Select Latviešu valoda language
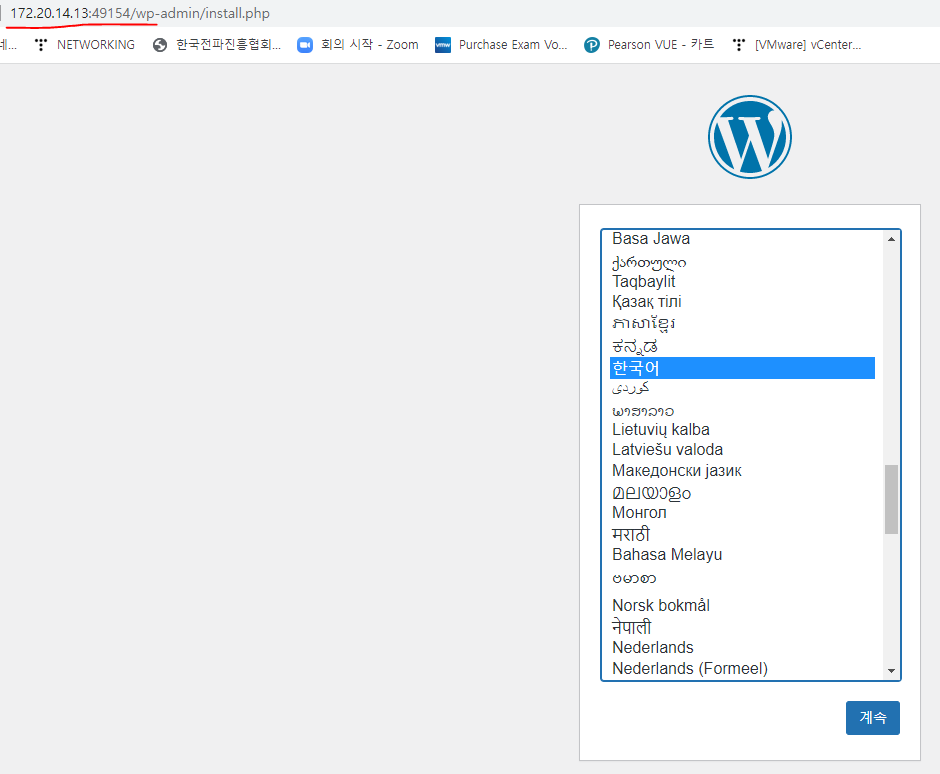This screenshot has width=940, height=774. pyautogui.click(x=742, y=450)
